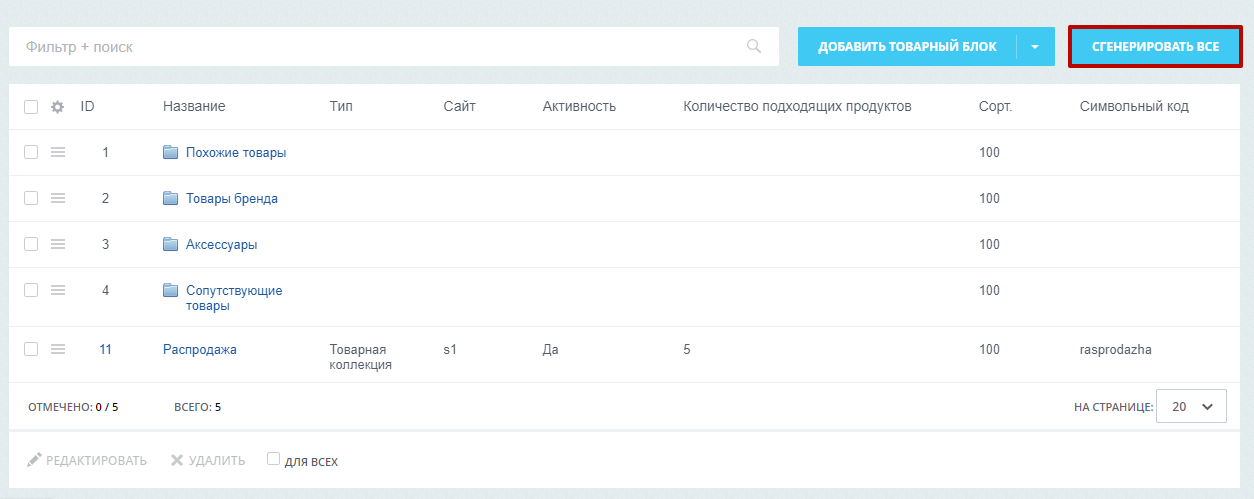Sort by the Название column header
Image resolution: width=1254 pixels, height=499 pixels.
194,106
